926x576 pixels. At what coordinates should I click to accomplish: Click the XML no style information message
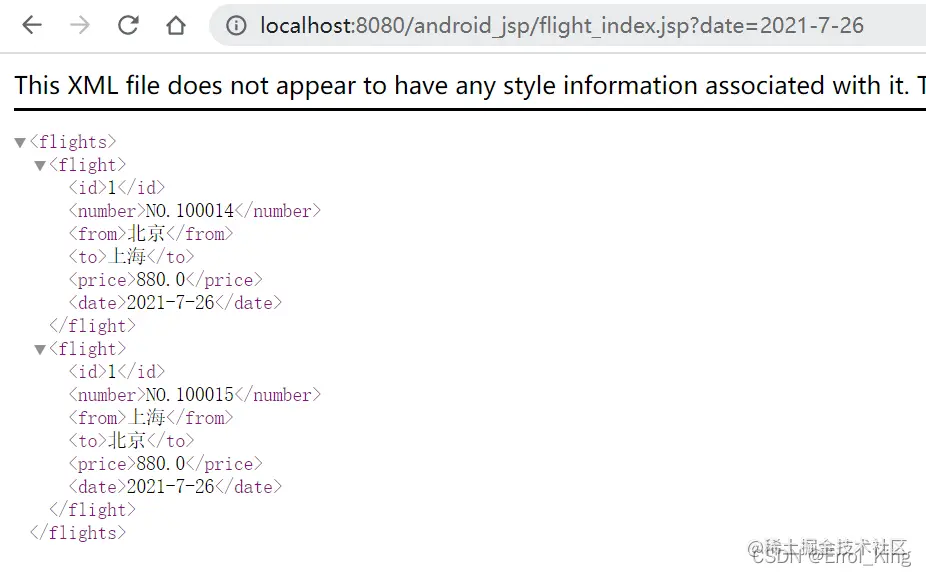[470, 86]
